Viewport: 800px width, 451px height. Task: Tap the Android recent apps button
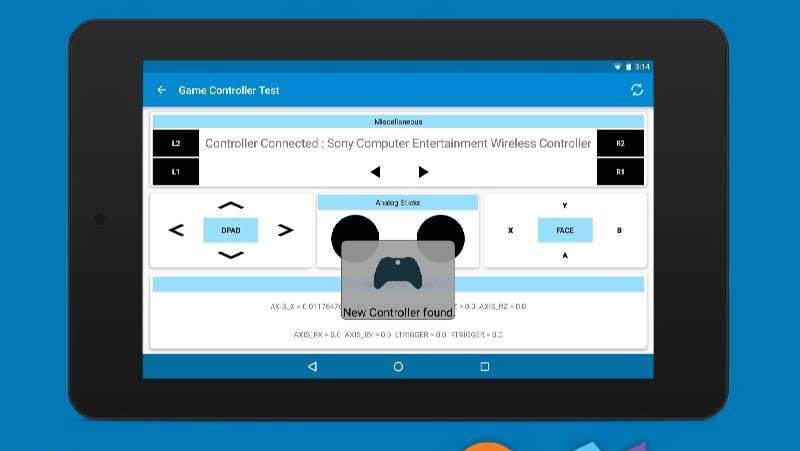click(485, 366)
